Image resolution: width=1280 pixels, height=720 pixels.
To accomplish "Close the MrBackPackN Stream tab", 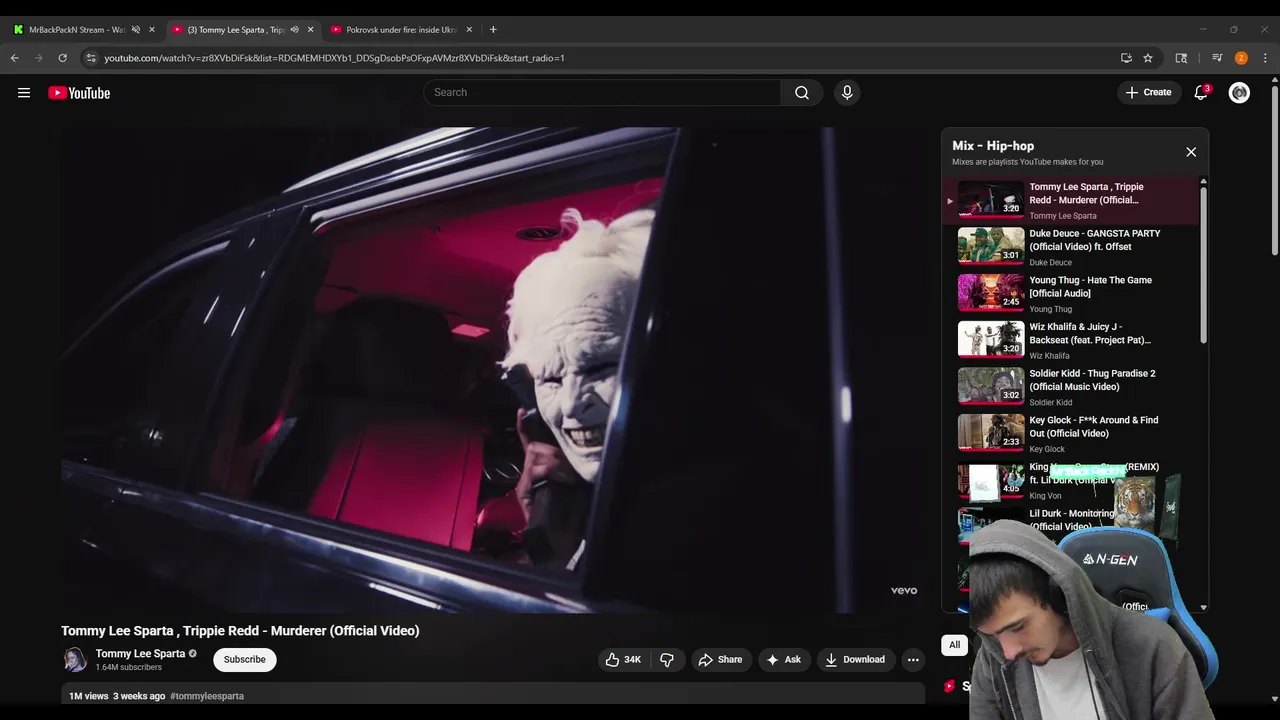I will (x=152, y=30).
